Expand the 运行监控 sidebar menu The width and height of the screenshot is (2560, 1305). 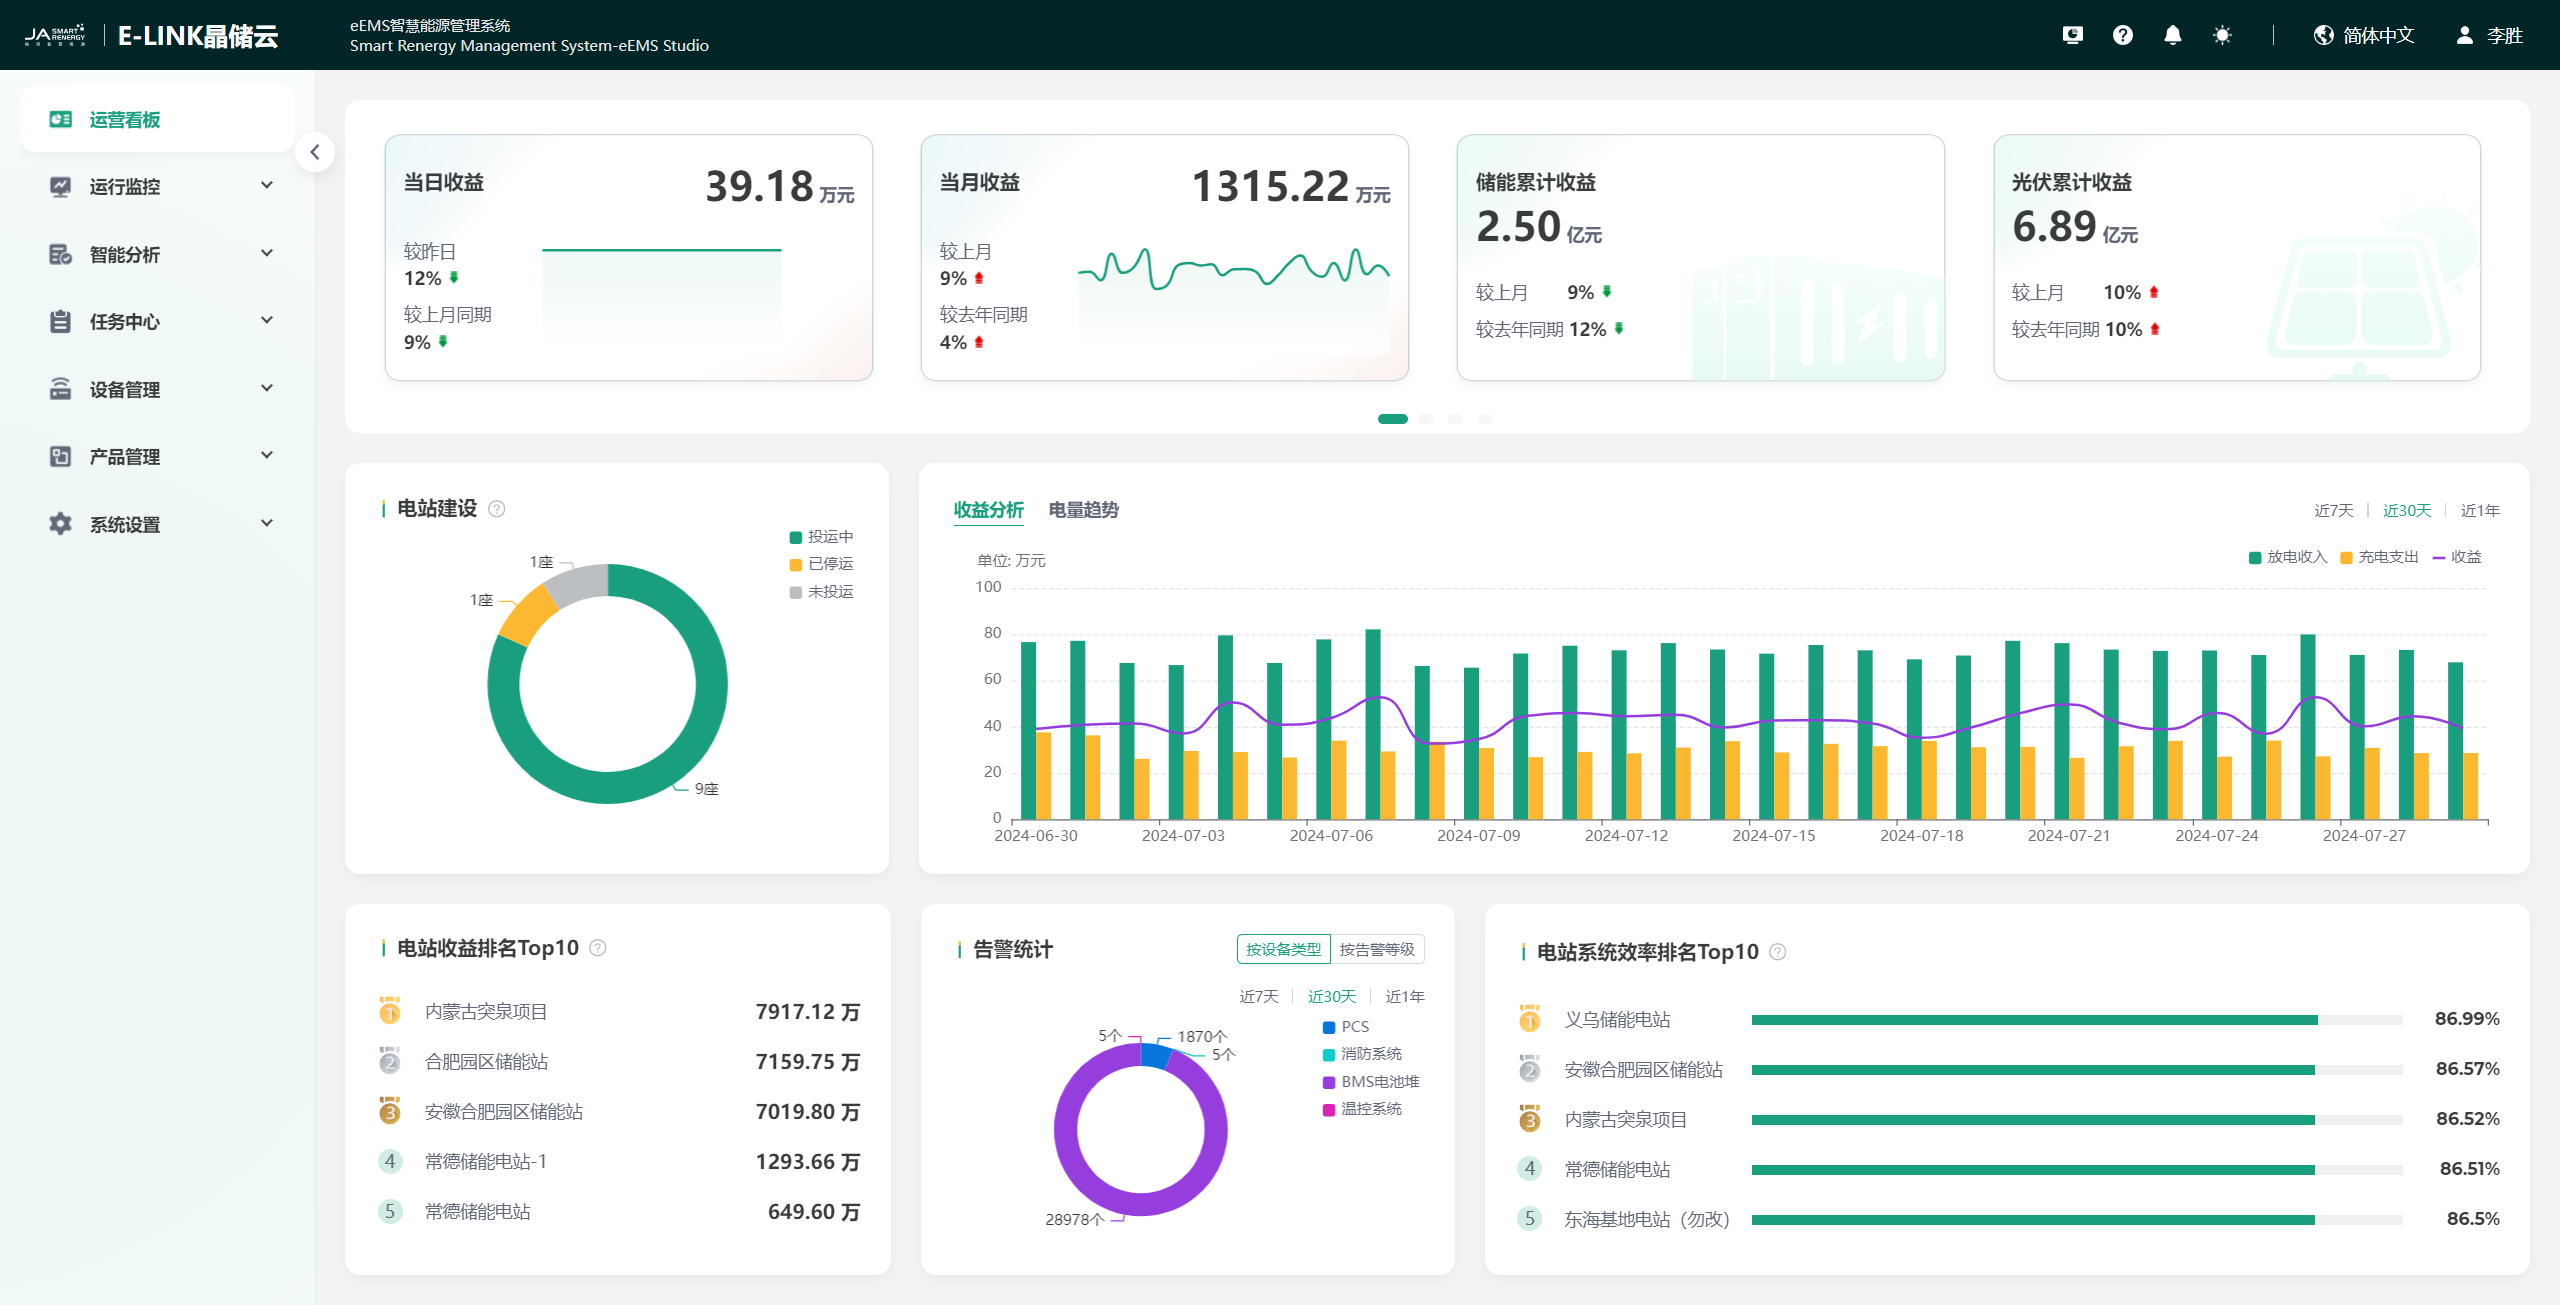pos(160,186)
